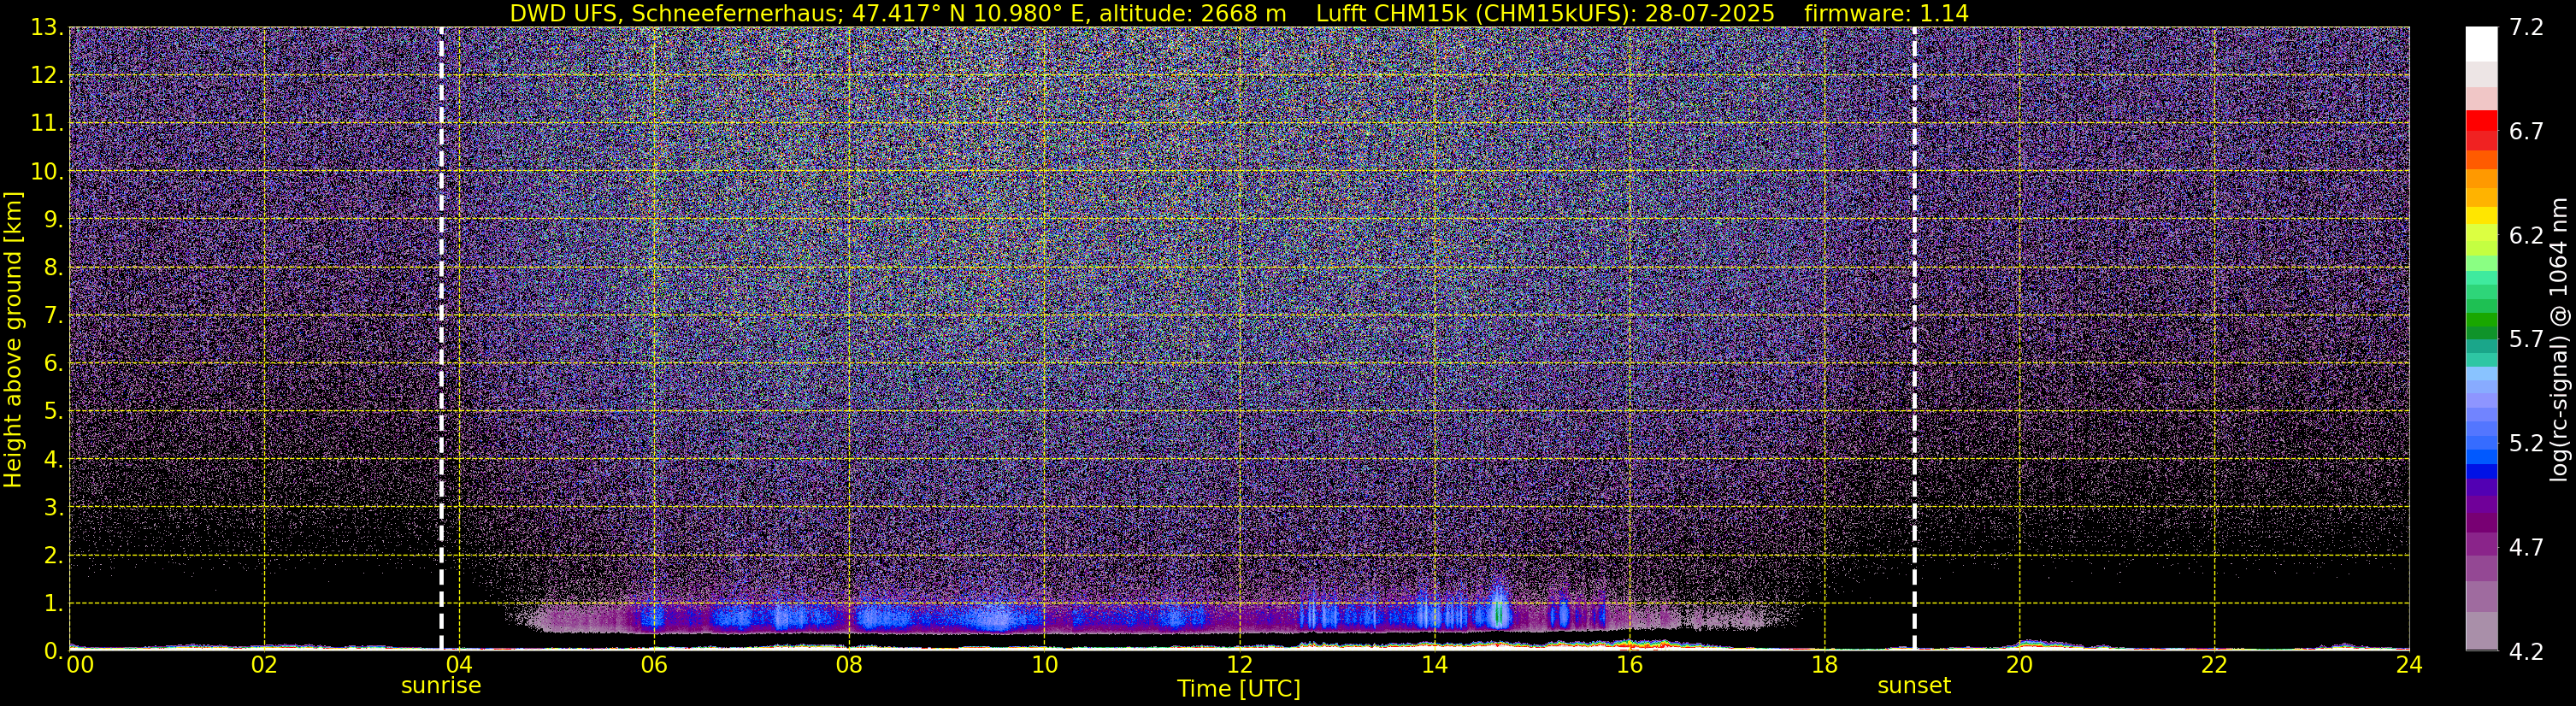Click the 4.7 value on the colorbar
2576x706 pixels.
2527,548
